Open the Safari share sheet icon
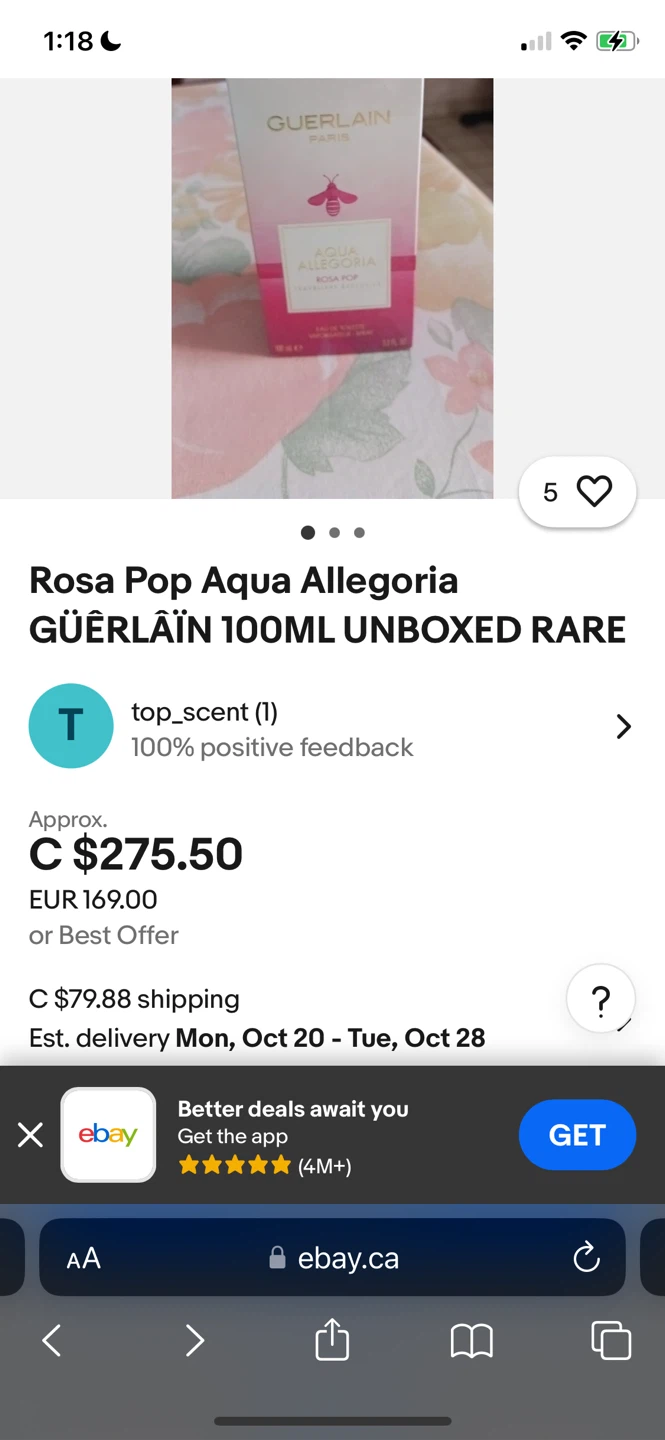Screen dimensions: 665x1440 click(332, 1340)
